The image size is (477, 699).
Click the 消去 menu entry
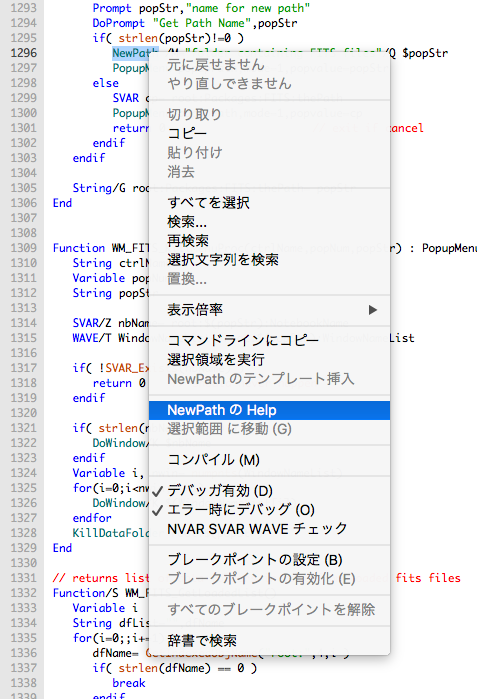(269, 171)
